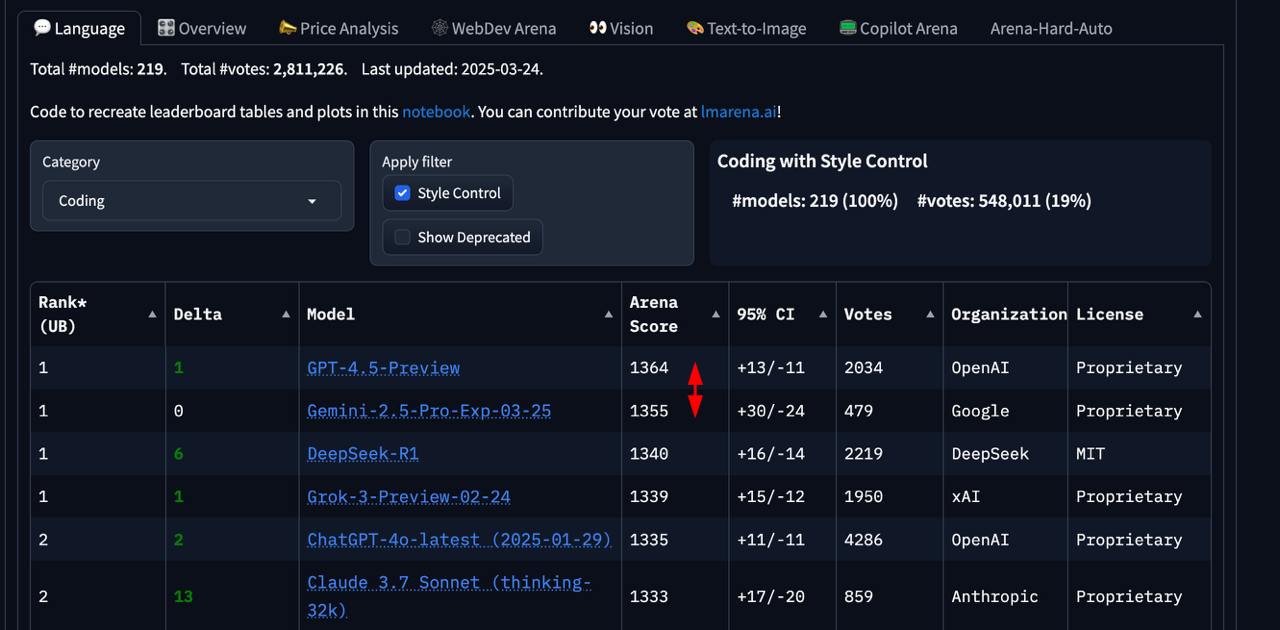
Task: Open the GPT-4.5-Preview model link
Action: (x=384, y=368)
